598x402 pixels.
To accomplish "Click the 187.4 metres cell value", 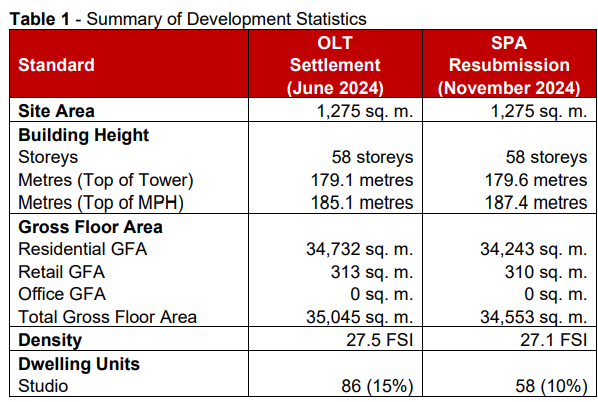I will coord(535,203).
